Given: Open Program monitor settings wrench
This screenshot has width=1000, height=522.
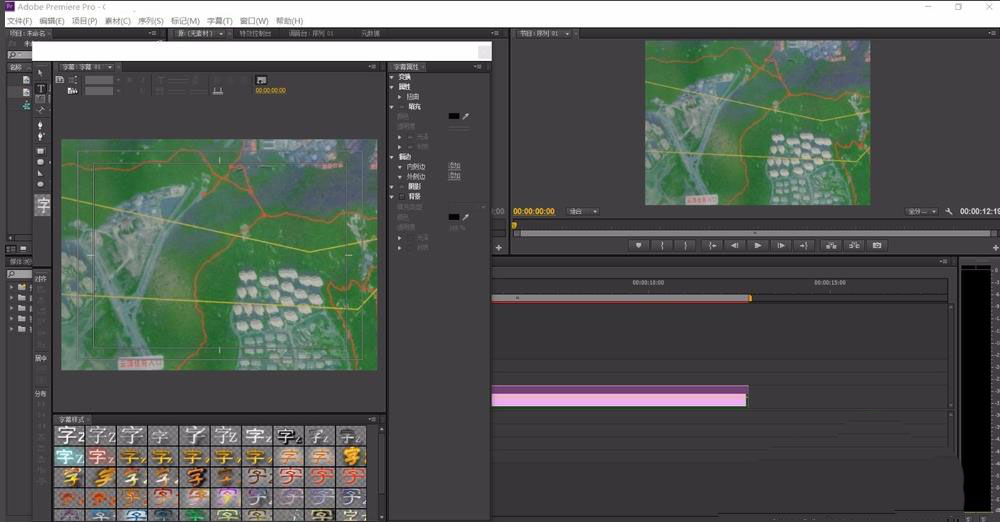Looking at the screenshot, I should 949,211.
